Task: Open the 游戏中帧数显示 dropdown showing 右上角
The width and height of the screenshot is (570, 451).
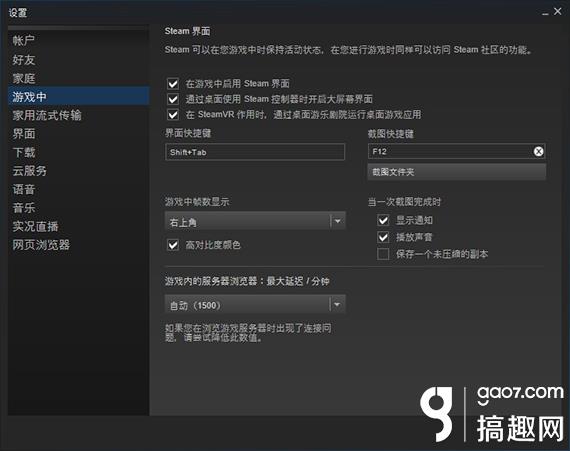Action: [x=255, y=221]
